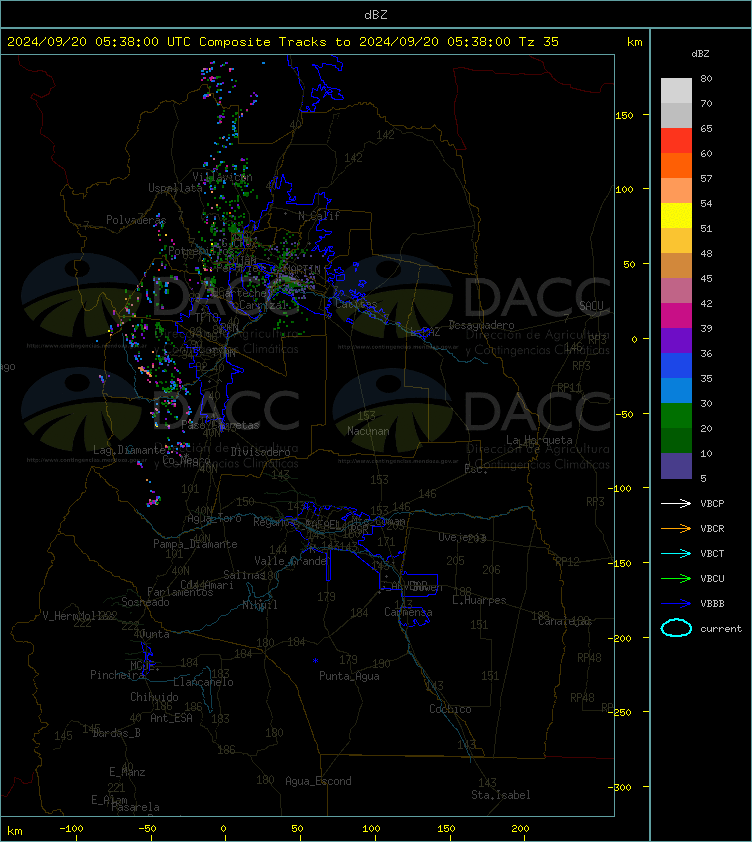
Task: Click the 'Lag.Diamante' map label
Action: pyautogui.click(x=129, y=449)
